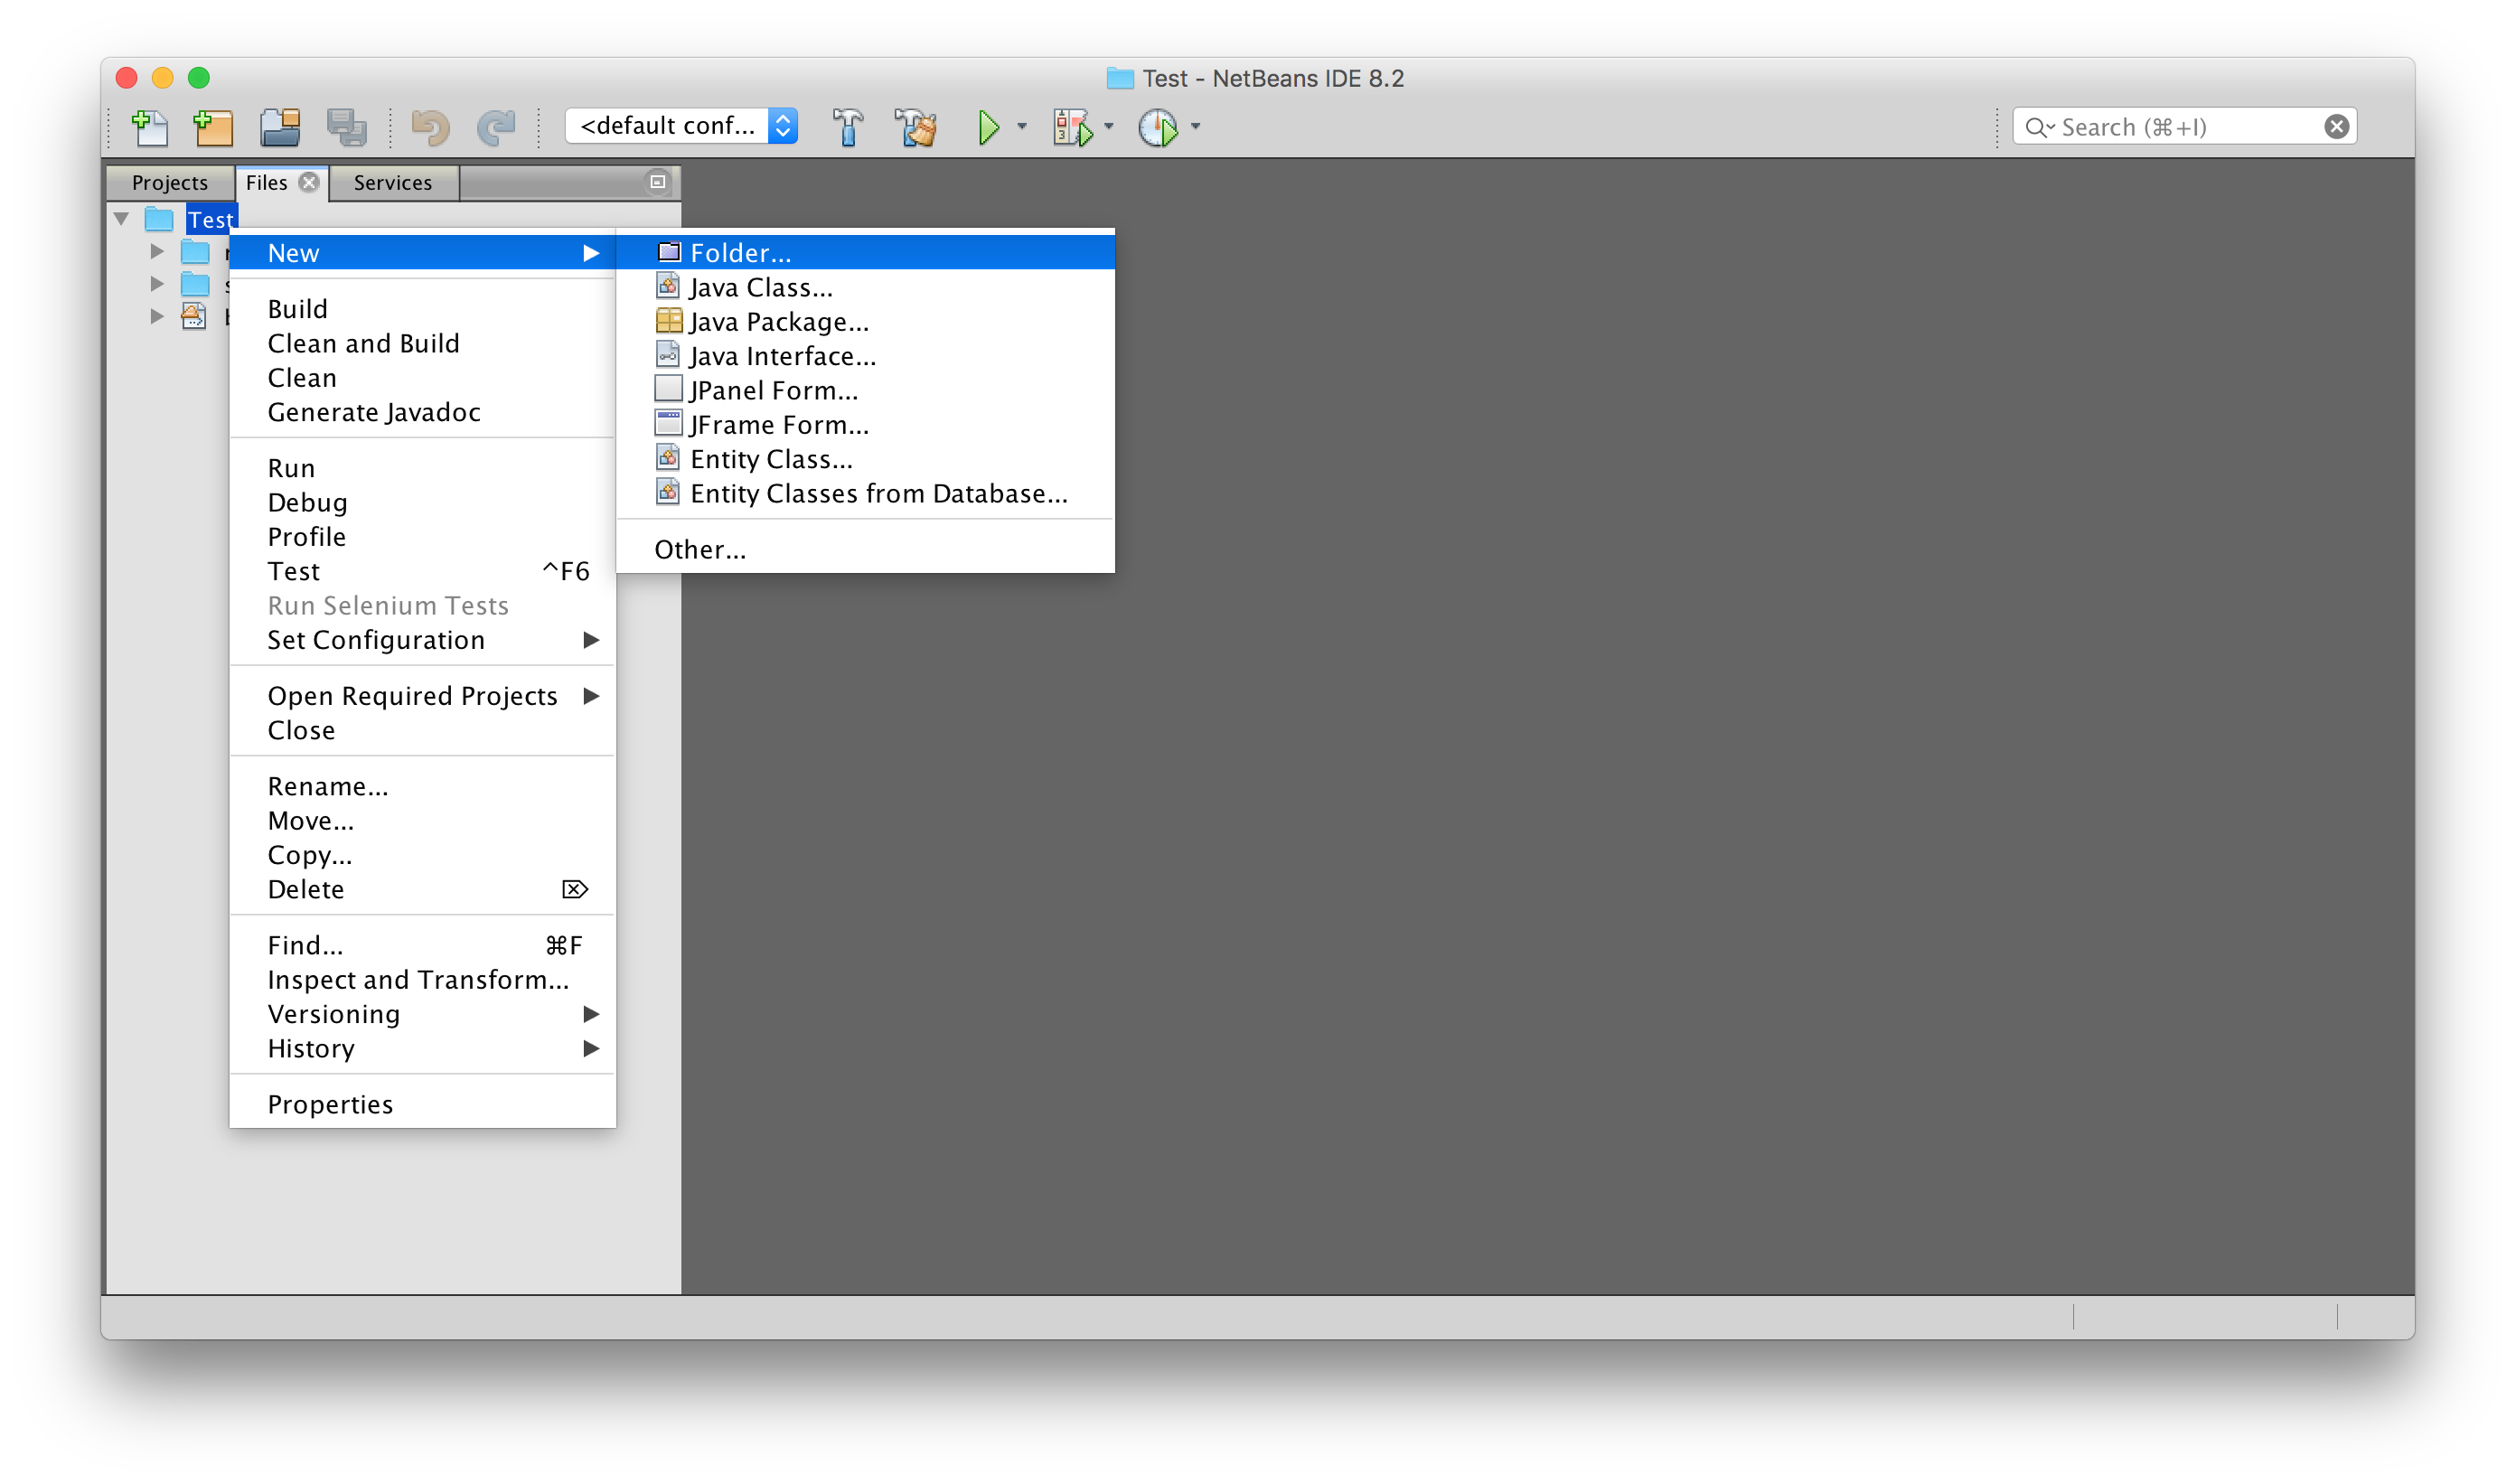Select Rename... in the context menu
This screenshot has width=2516, height=1484.
[423, 786]
